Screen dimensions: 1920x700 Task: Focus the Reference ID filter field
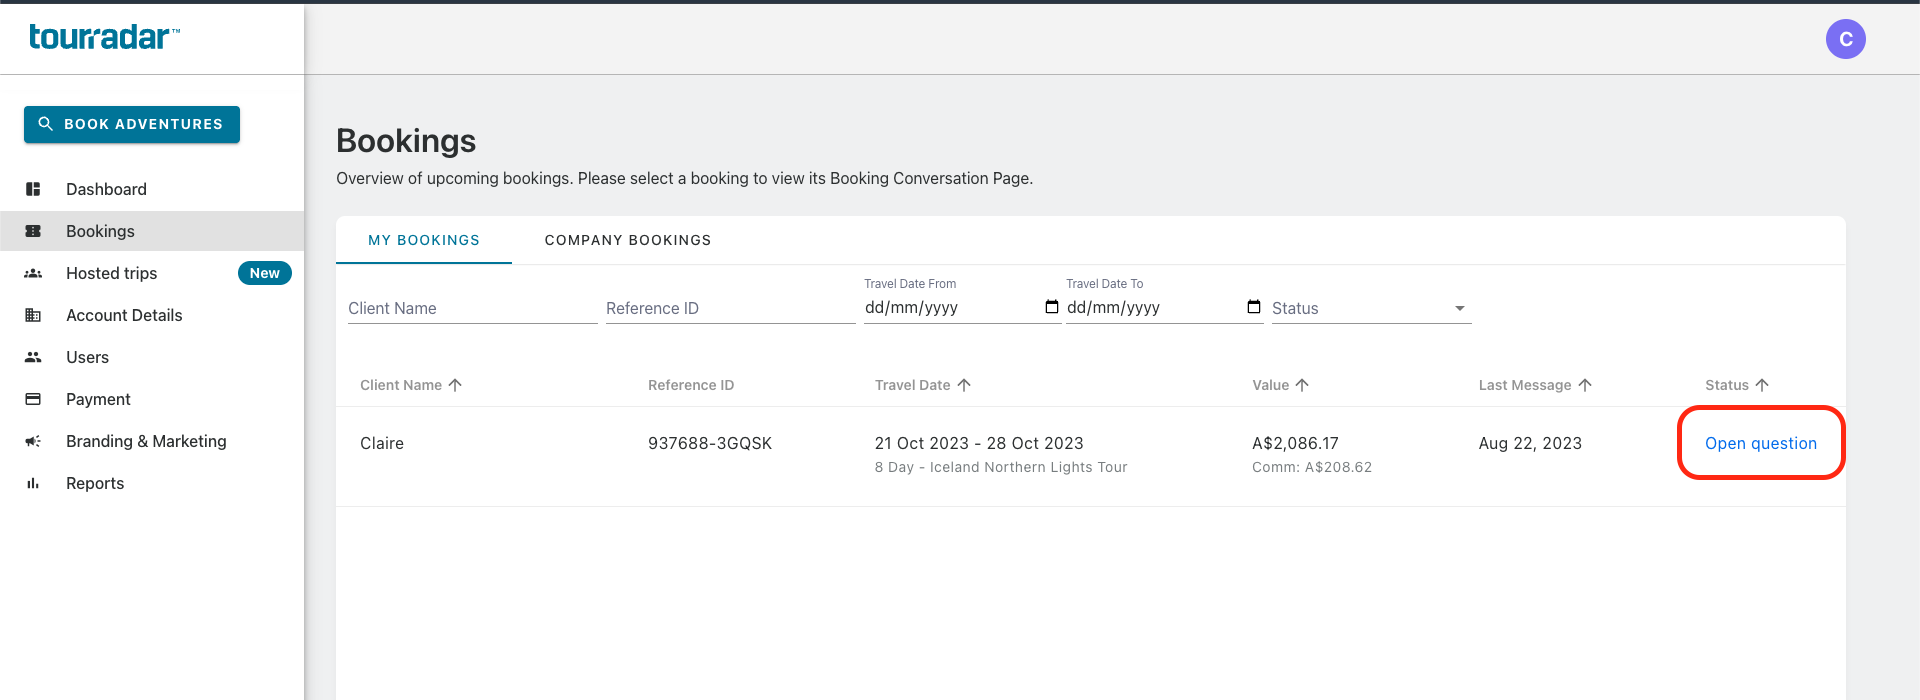point(730,308)
